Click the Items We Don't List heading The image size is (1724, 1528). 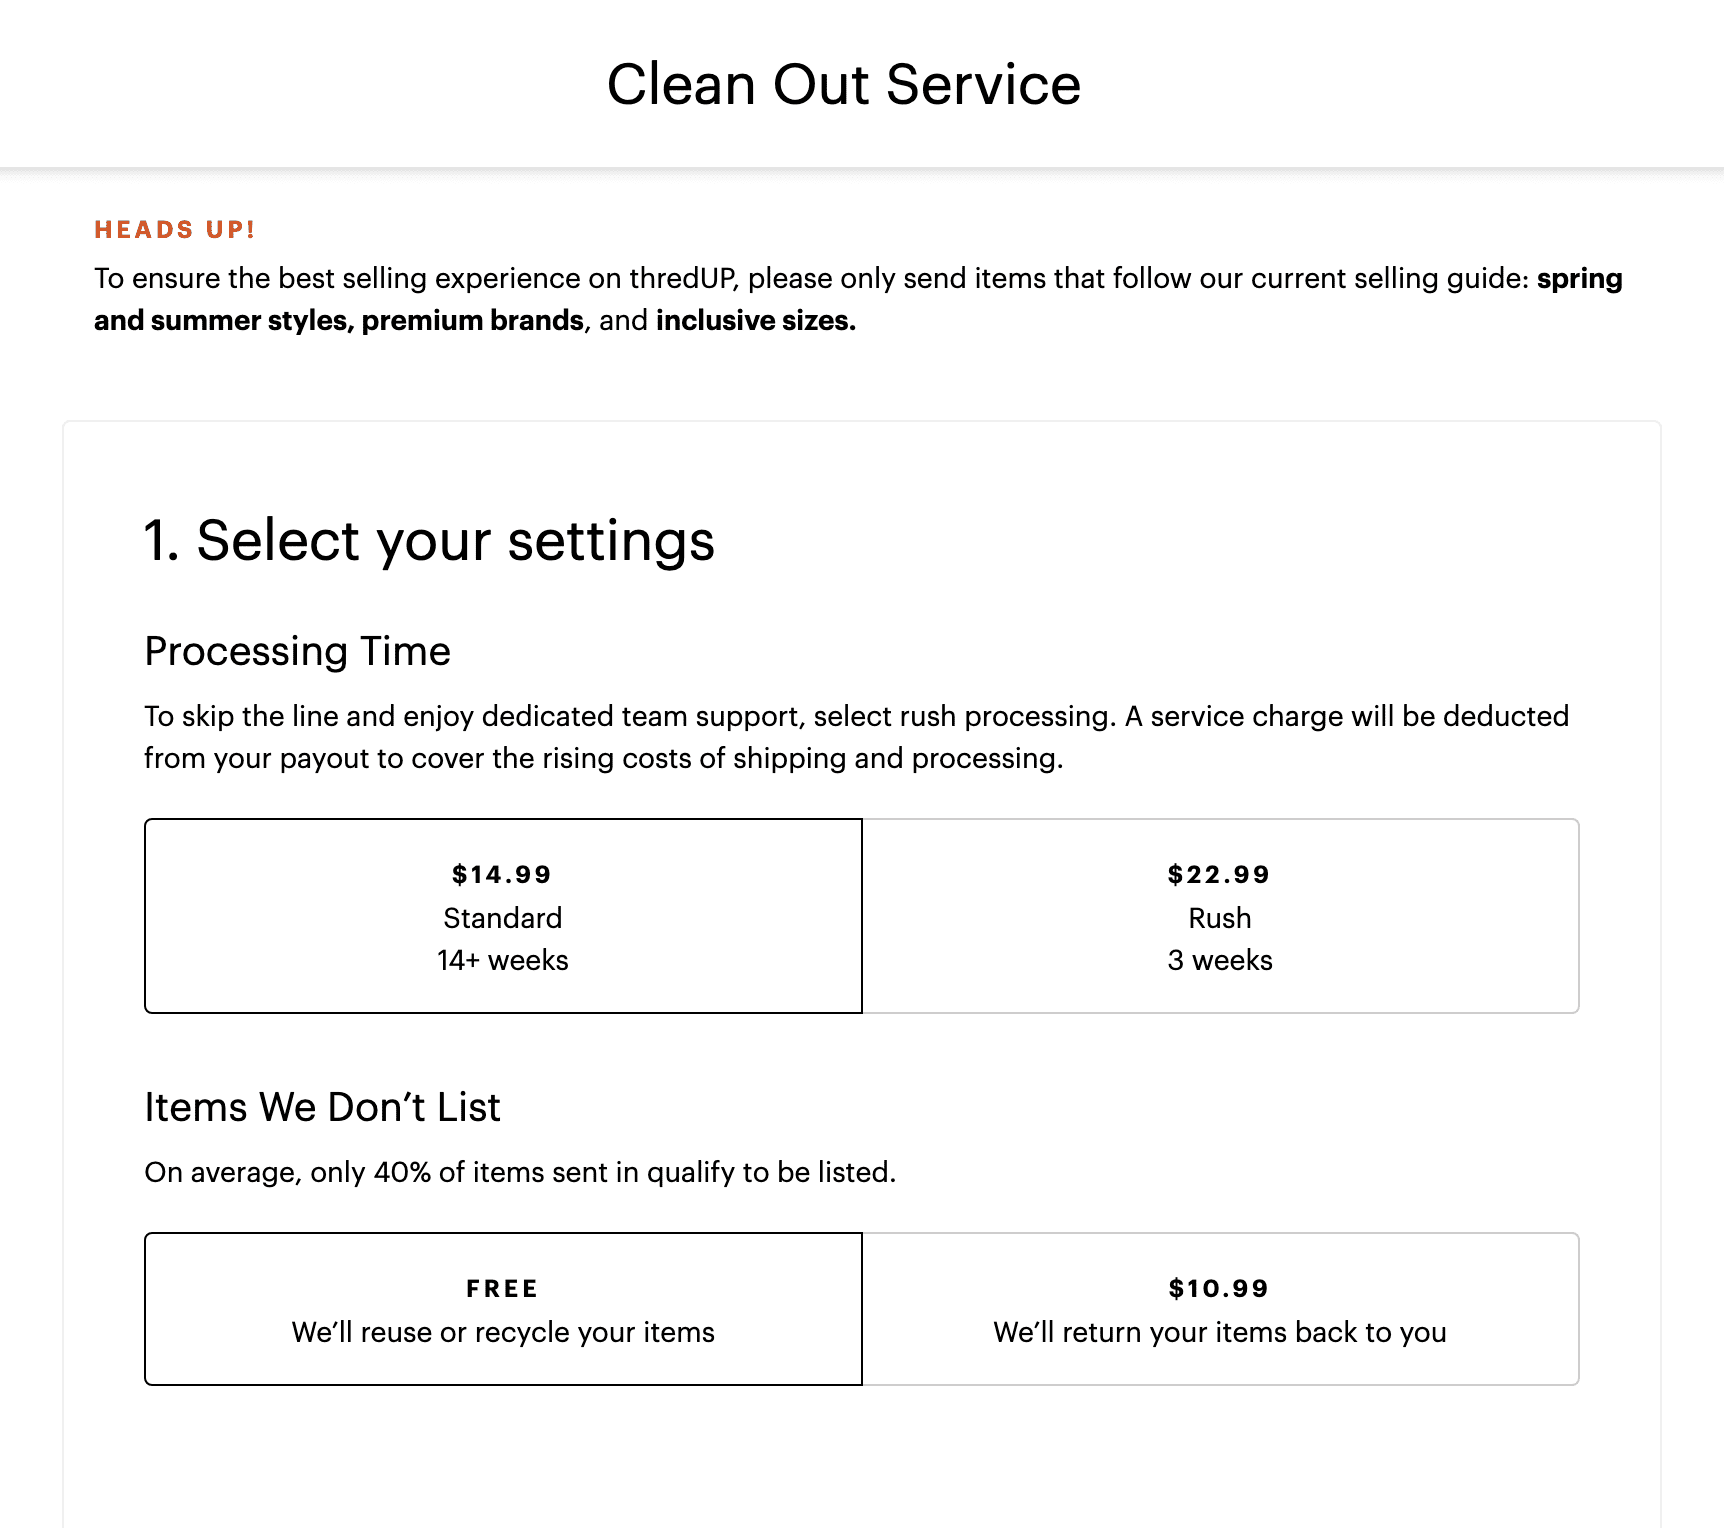(322, 1107)
